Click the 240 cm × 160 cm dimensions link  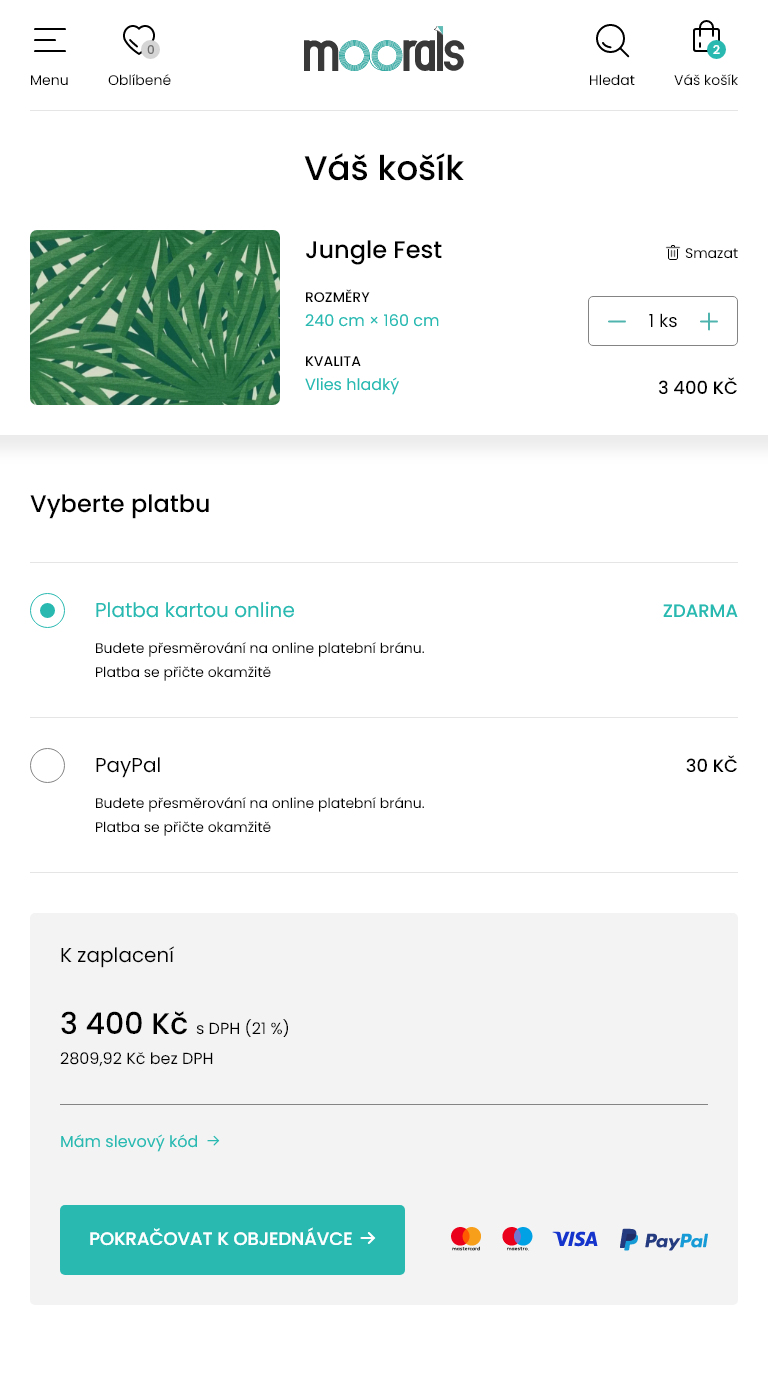tap(372, 320)
